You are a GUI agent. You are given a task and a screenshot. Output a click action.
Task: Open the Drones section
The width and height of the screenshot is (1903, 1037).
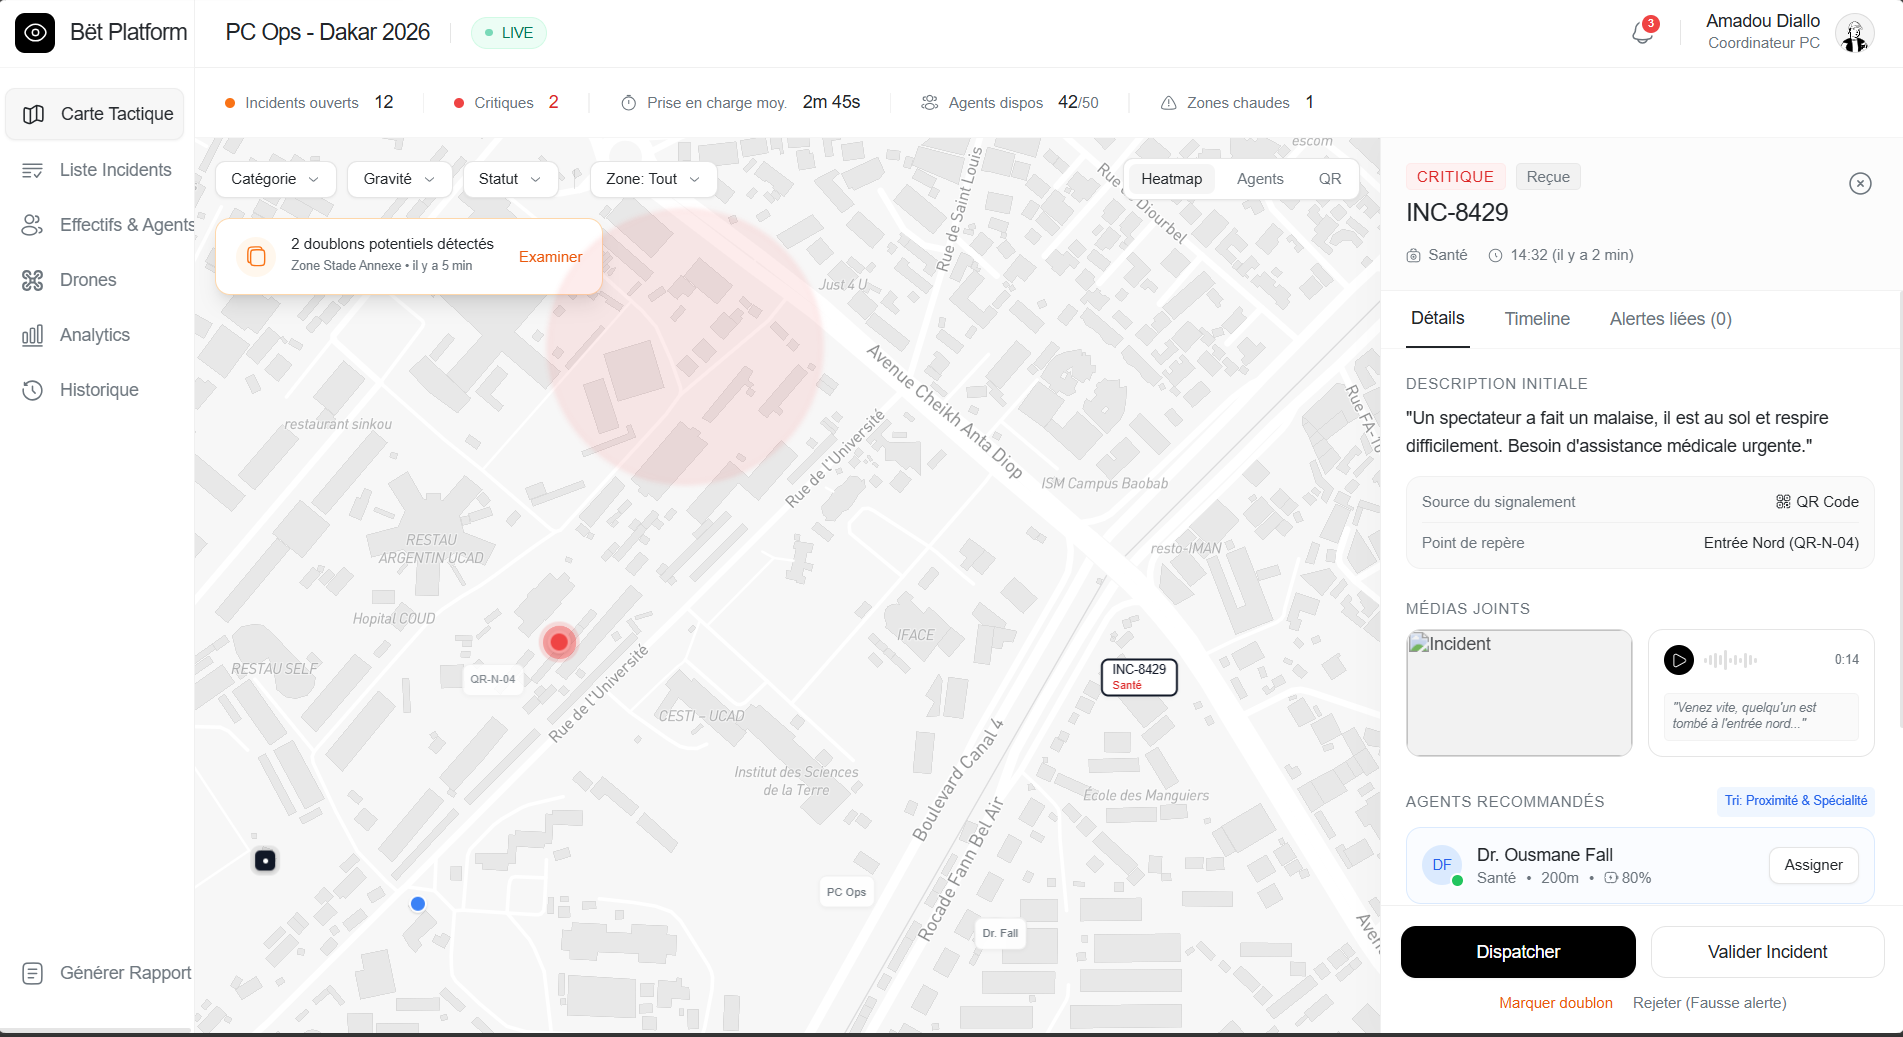point(95,280)
